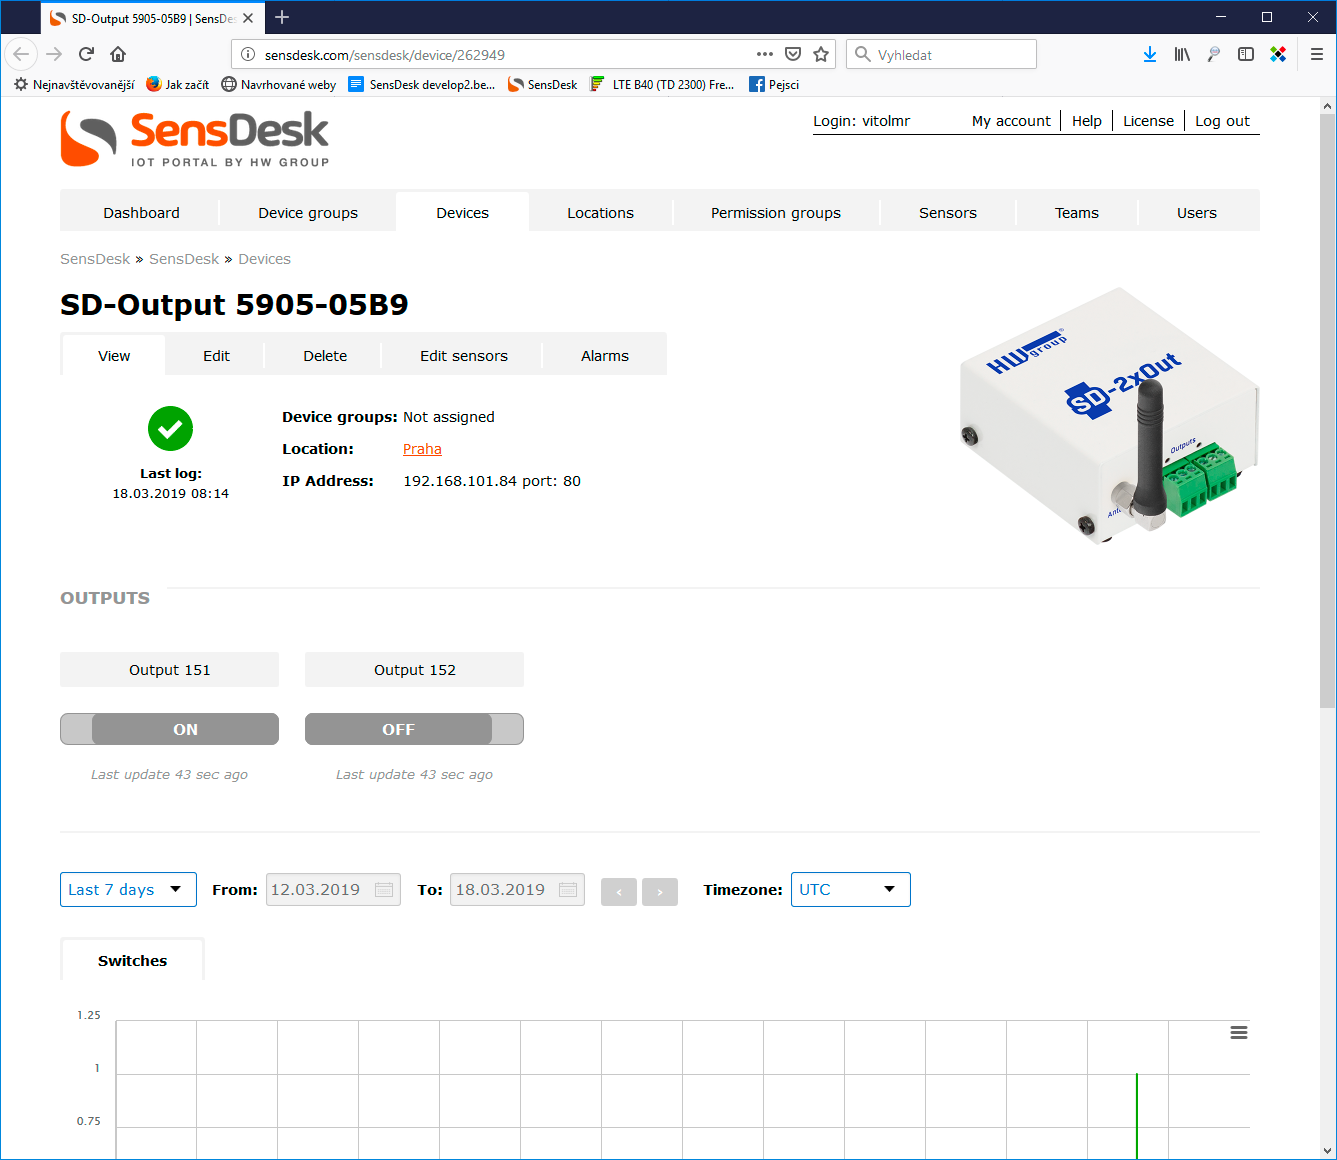Viewport: 1337px width, 1160px height.
Task: Open the License link
Action: pyautogui.click(x=1148, y=121)
